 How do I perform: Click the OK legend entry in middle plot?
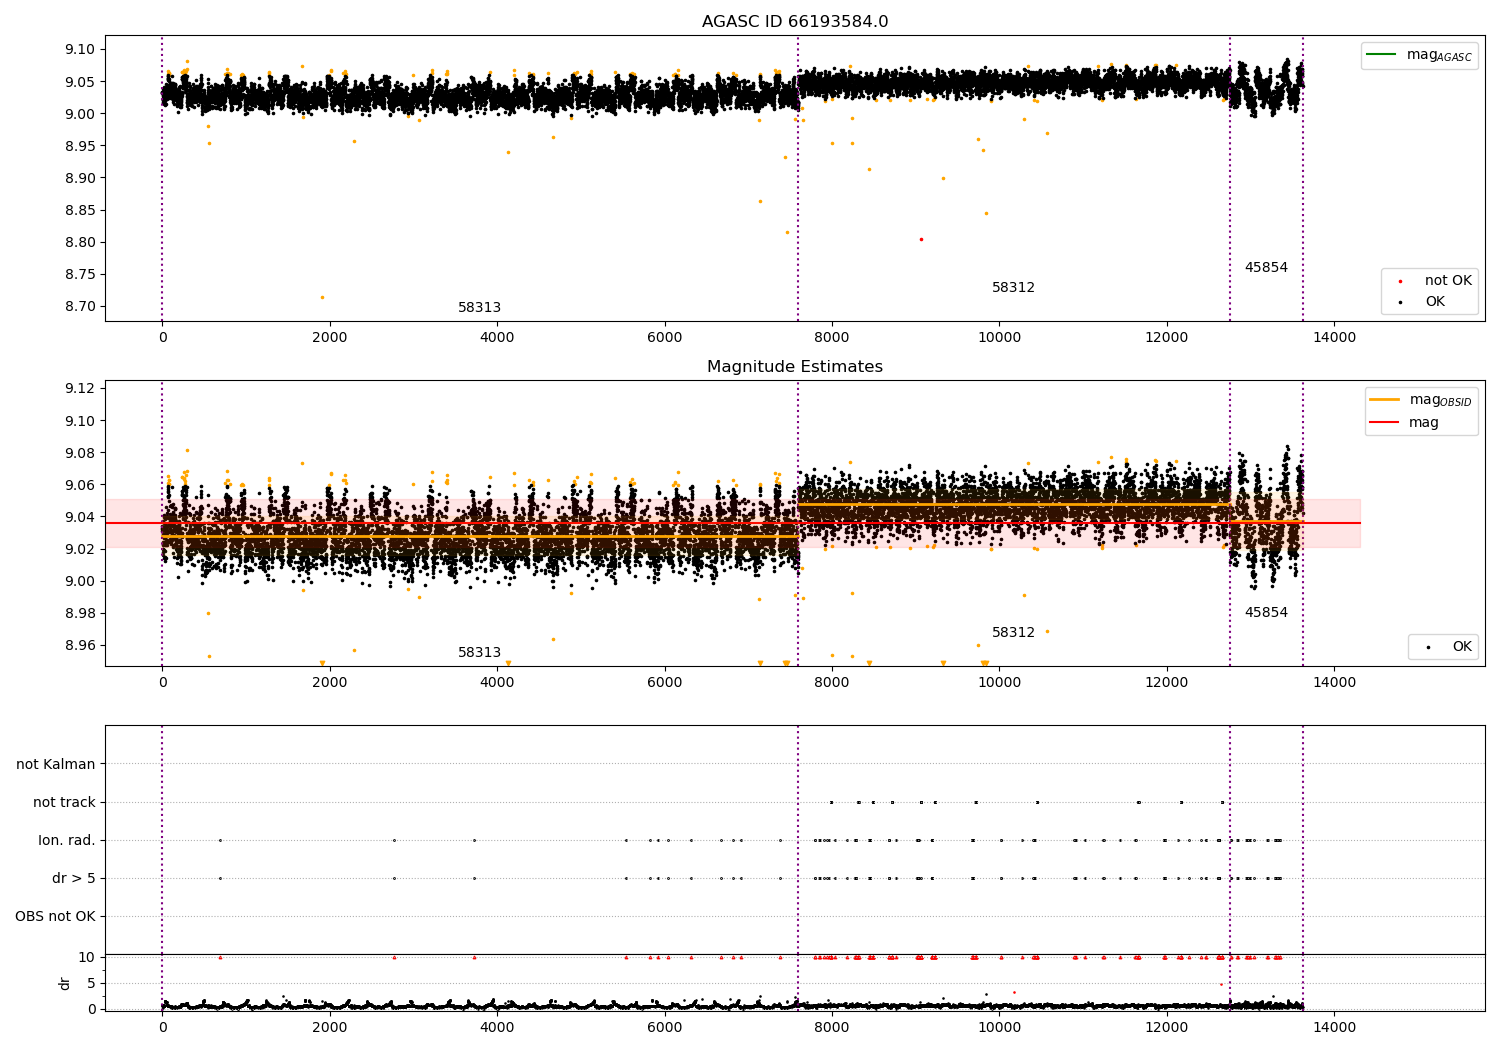point(1449,647)
